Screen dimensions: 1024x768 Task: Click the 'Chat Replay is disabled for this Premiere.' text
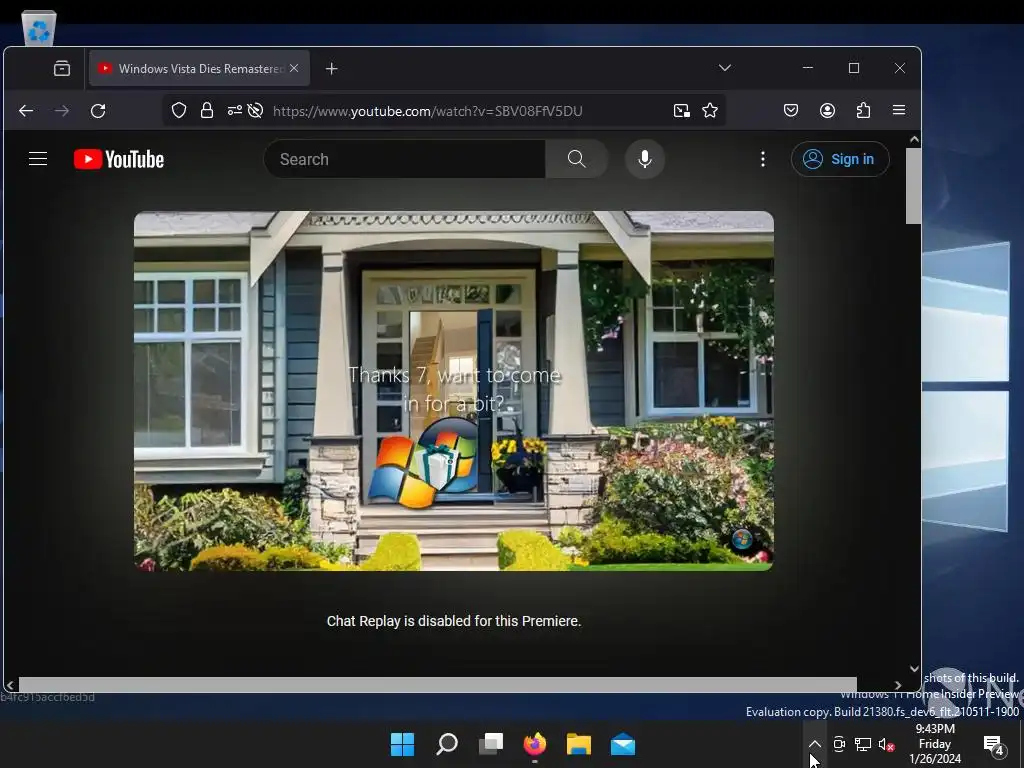[454, 621]
